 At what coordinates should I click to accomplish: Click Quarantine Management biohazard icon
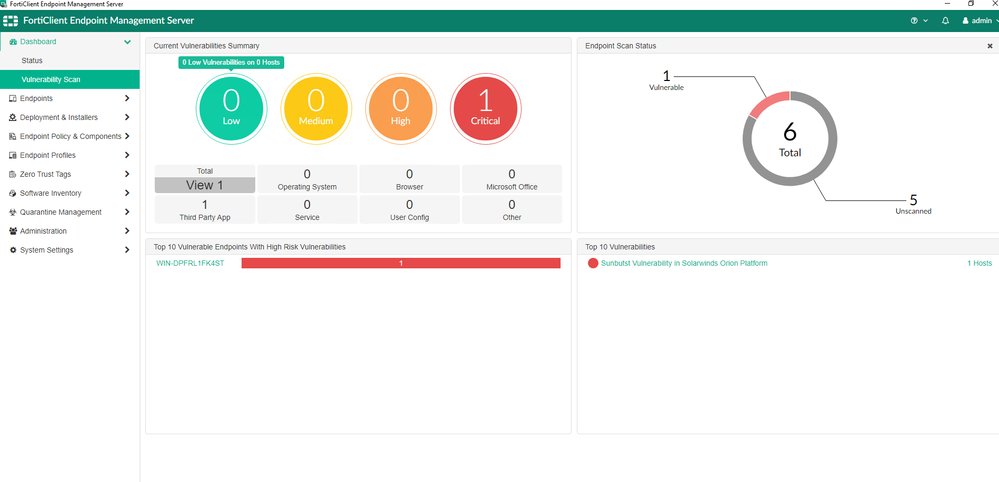[13, 212]
